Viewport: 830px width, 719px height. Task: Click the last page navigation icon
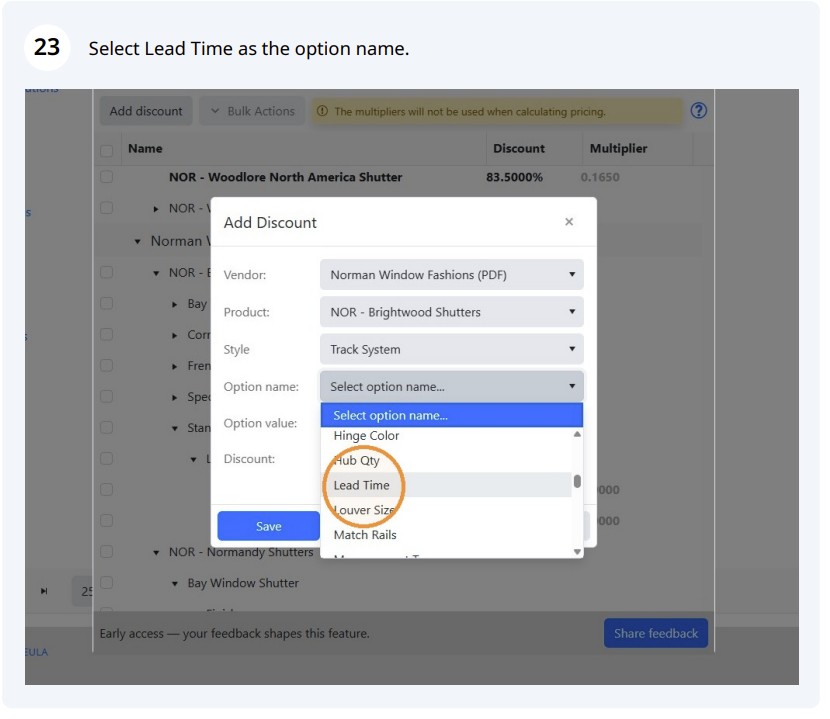tap(44, 591)
